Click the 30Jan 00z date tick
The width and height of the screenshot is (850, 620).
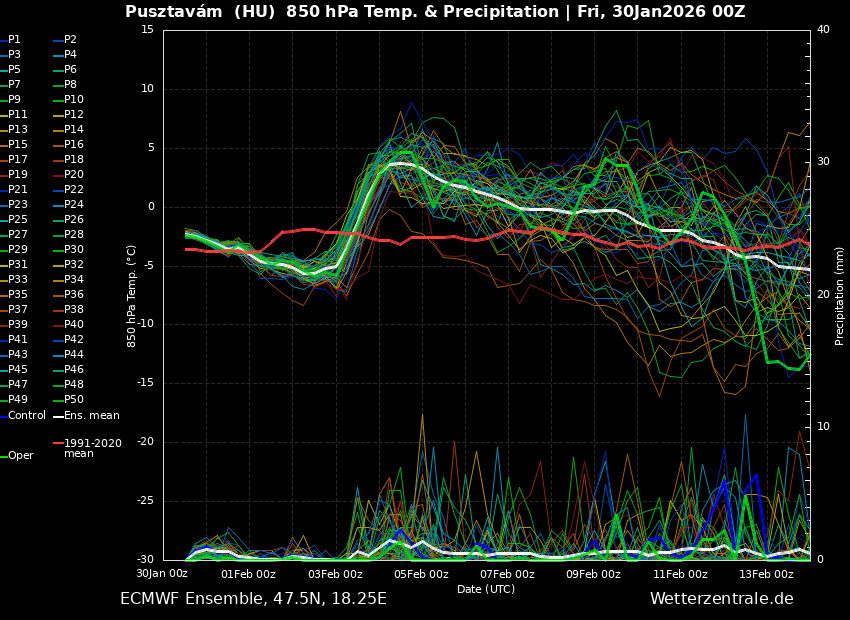[162, 574]
